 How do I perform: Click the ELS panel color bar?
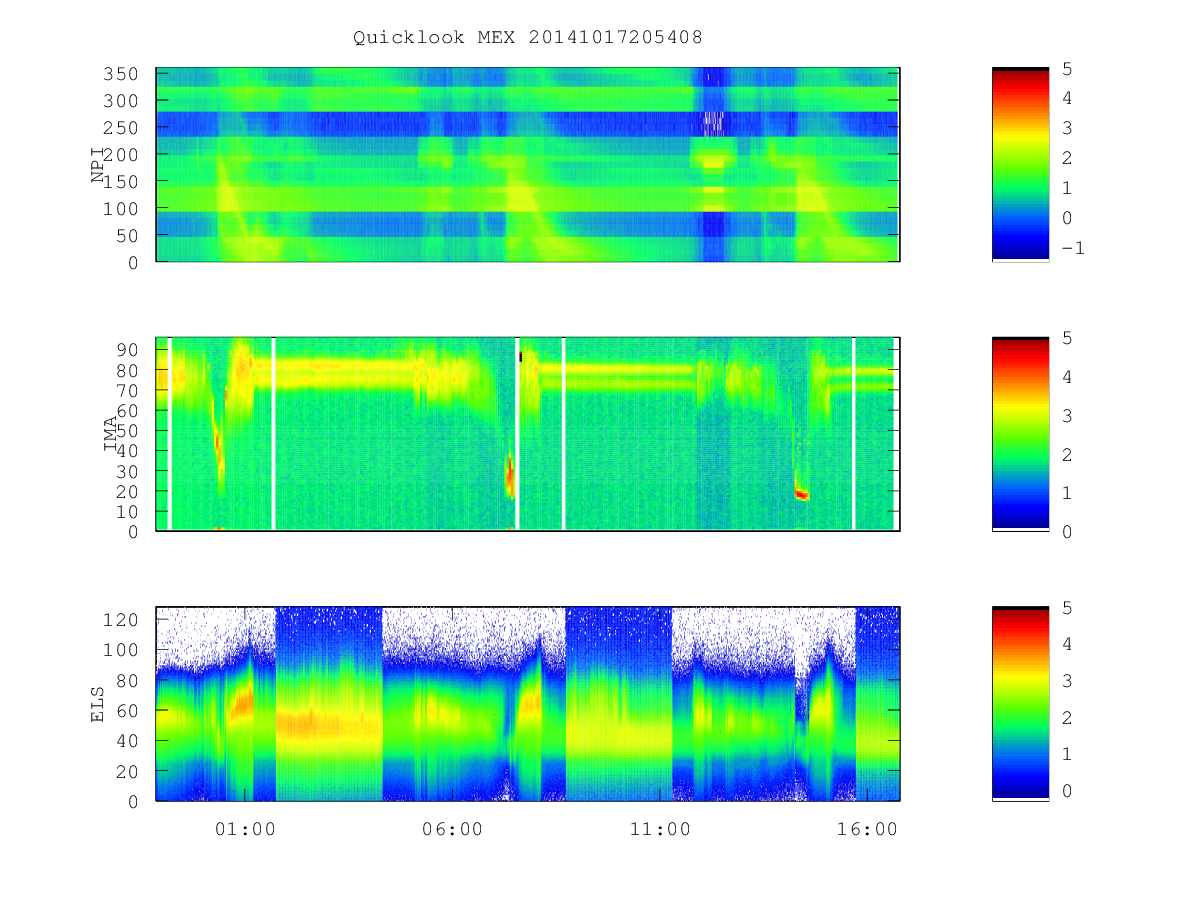coord(1020,704)
